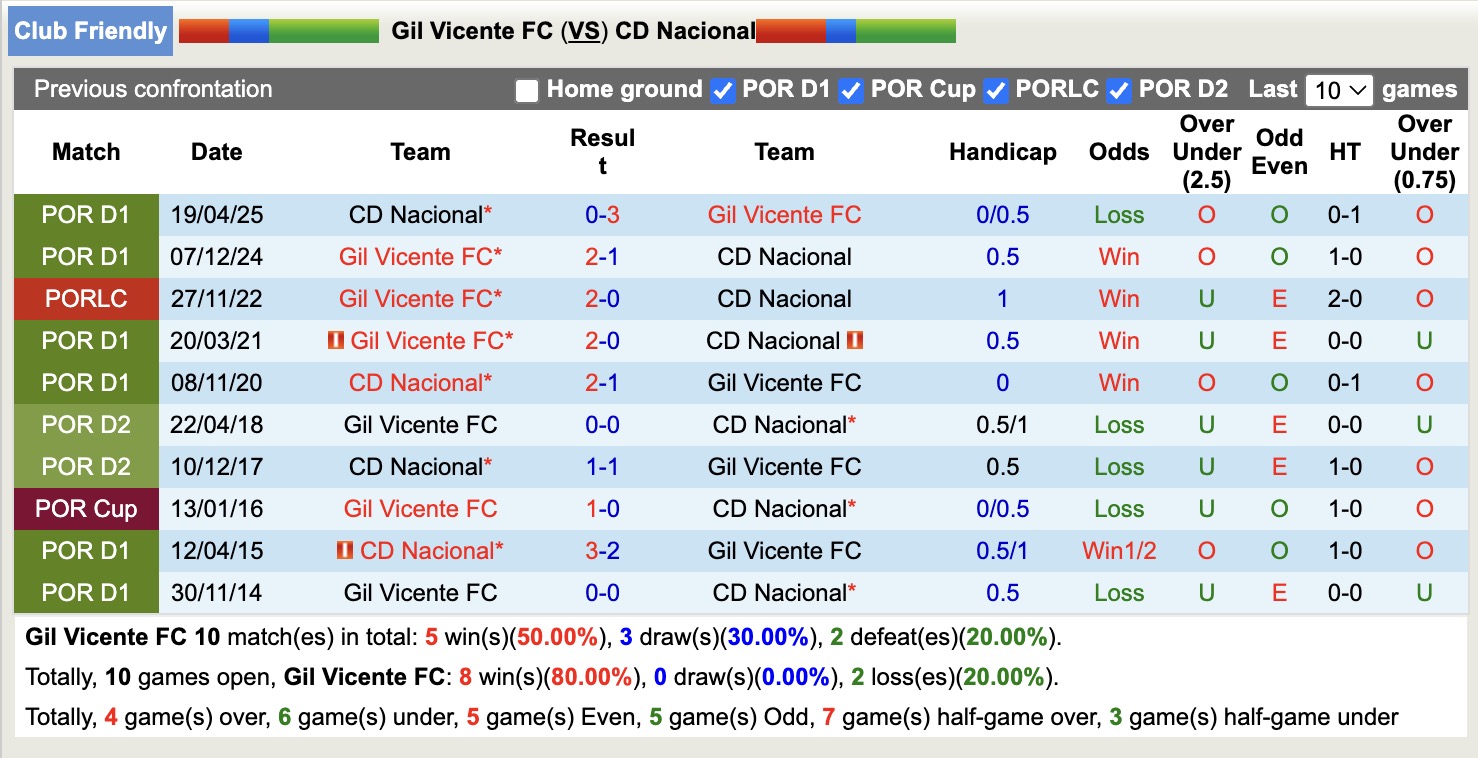1478x758 pixels.
Task: Uncheck the POR D2 filter
Action: (1120, 90)
